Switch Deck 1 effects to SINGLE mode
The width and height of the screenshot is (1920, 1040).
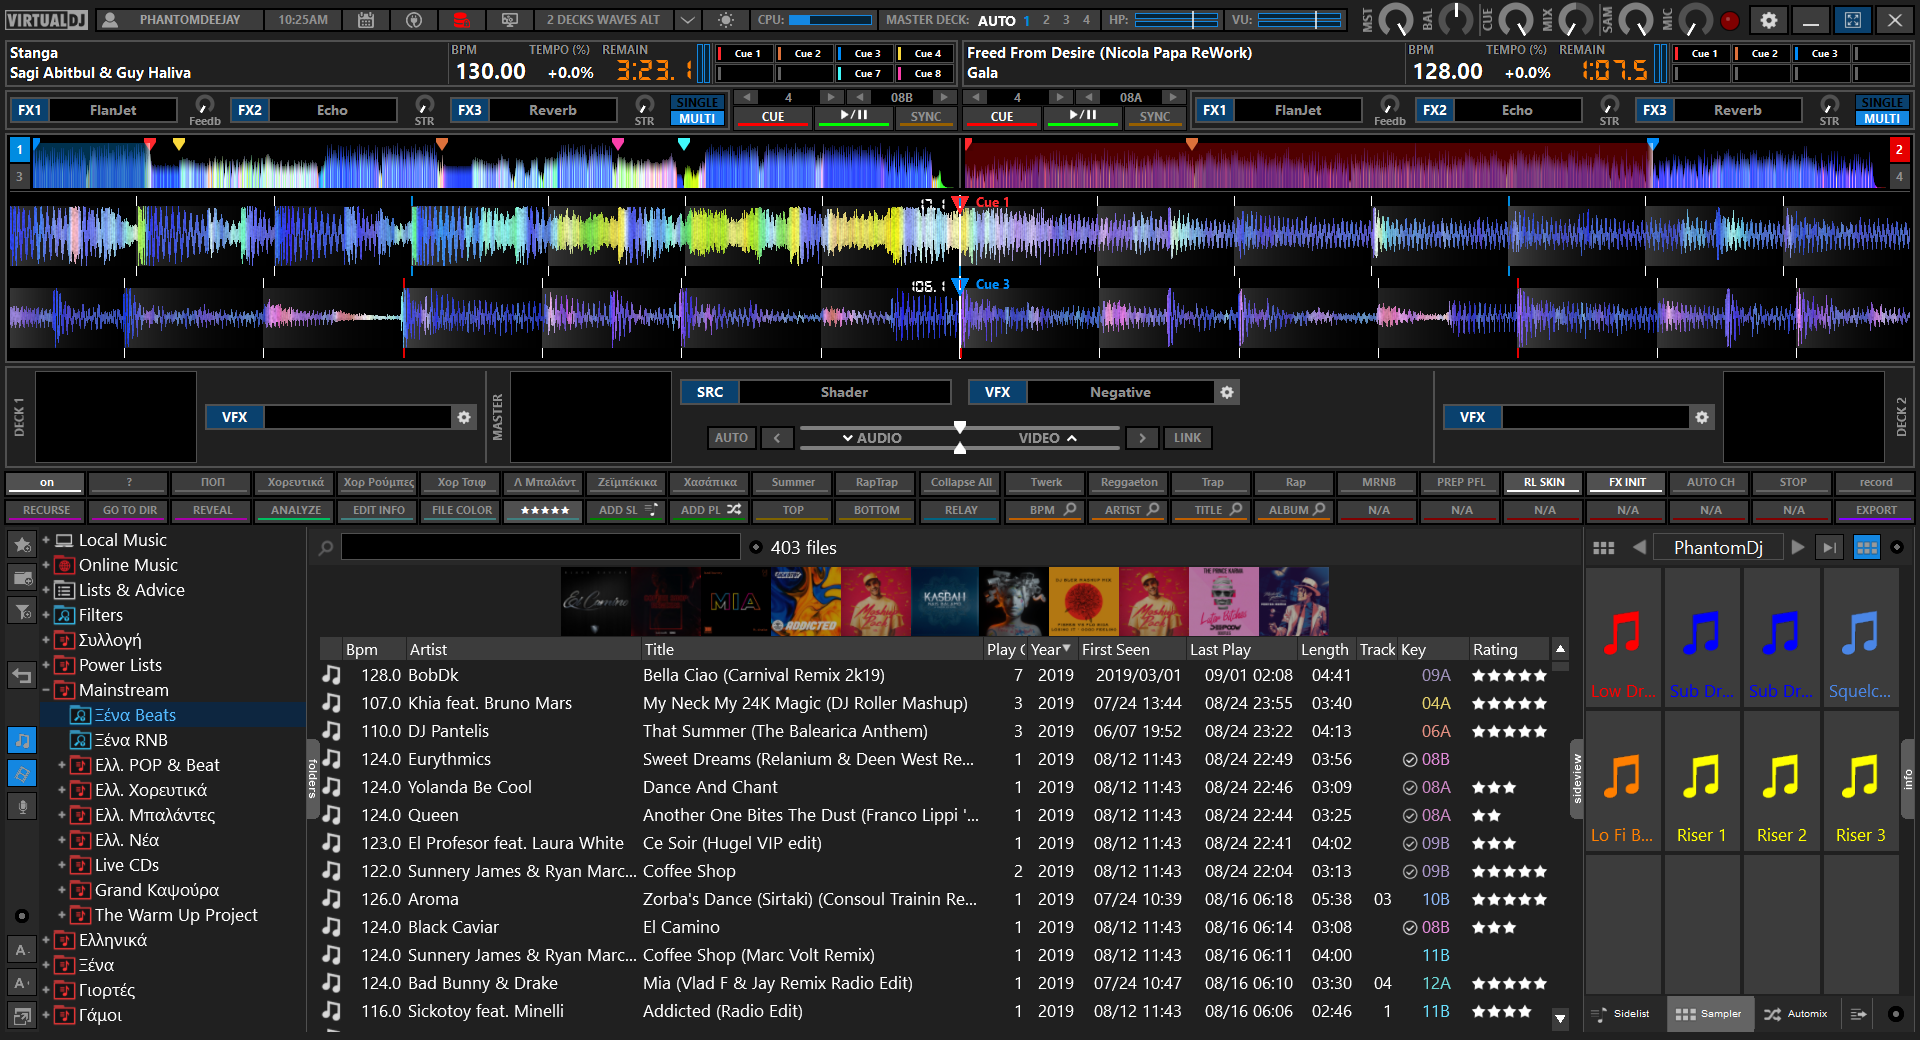coord(697,102)
